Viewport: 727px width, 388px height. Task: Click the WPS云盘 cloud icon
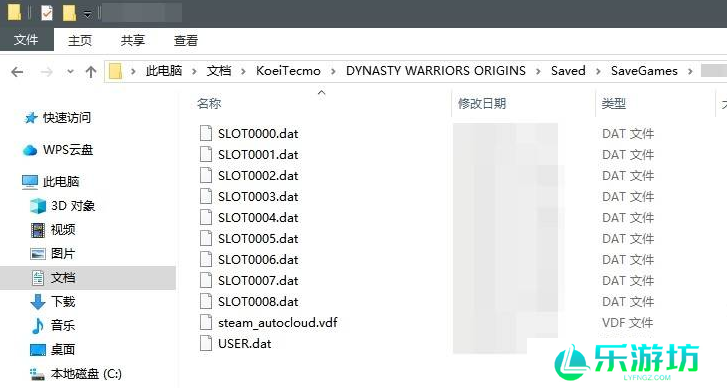tap(30, 150)
